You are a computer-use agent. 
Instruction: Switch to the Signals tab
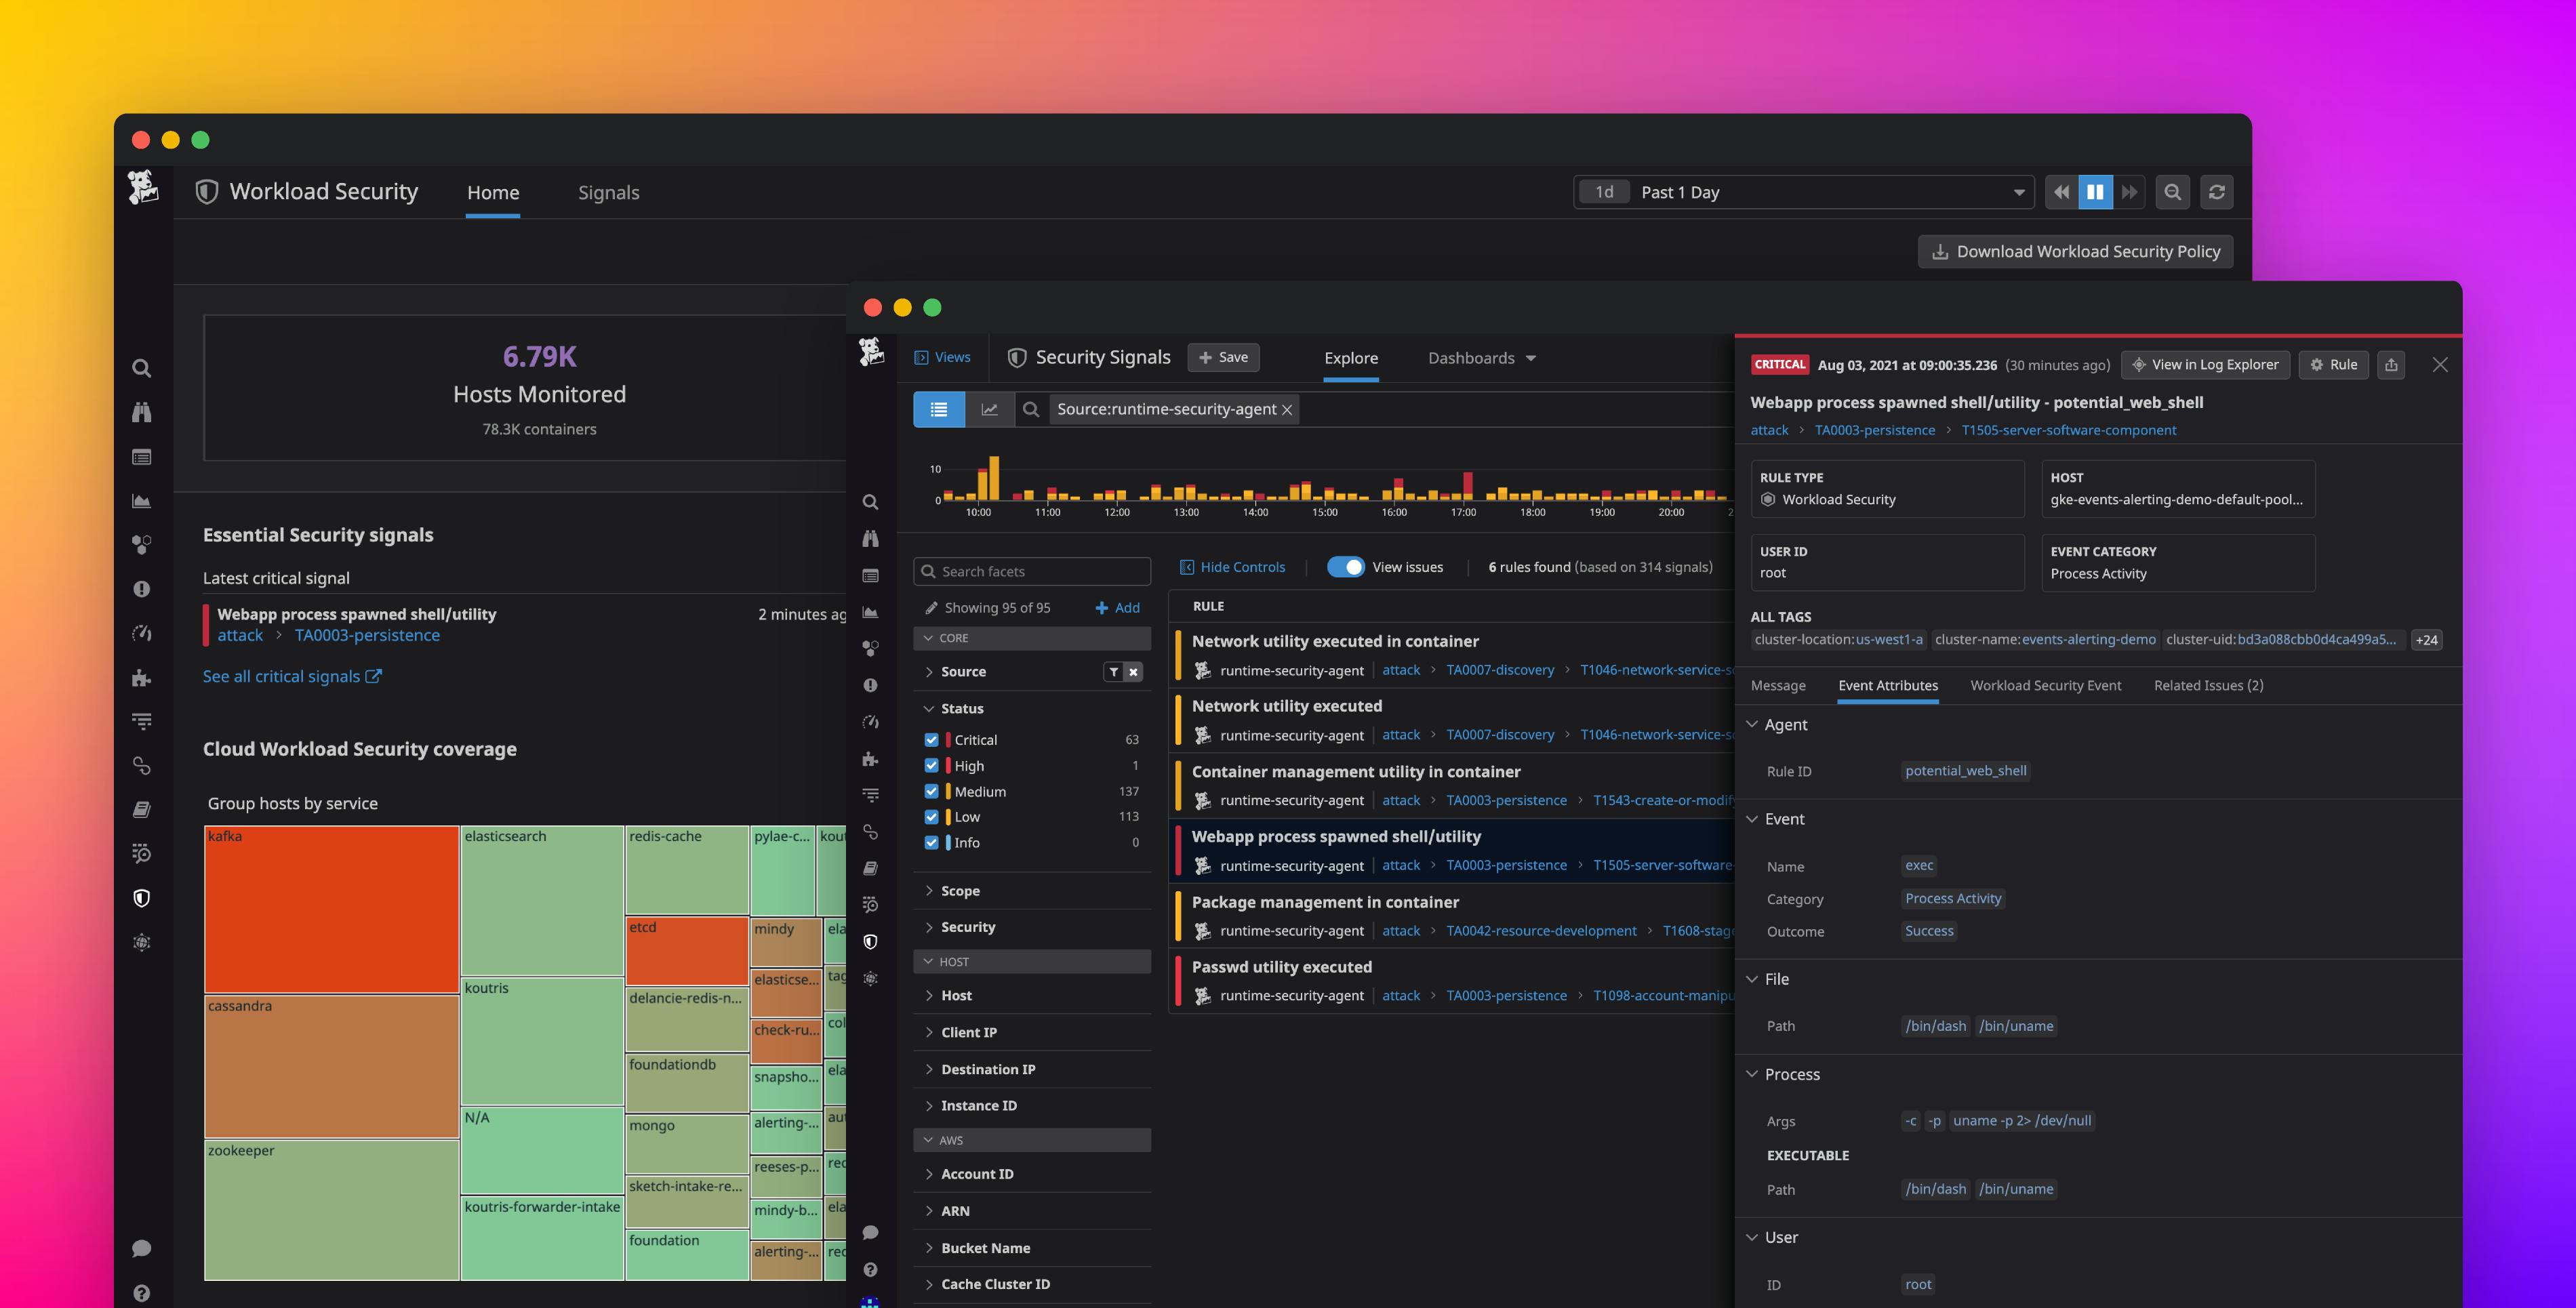pyautogui.click(x=608, y=192)
